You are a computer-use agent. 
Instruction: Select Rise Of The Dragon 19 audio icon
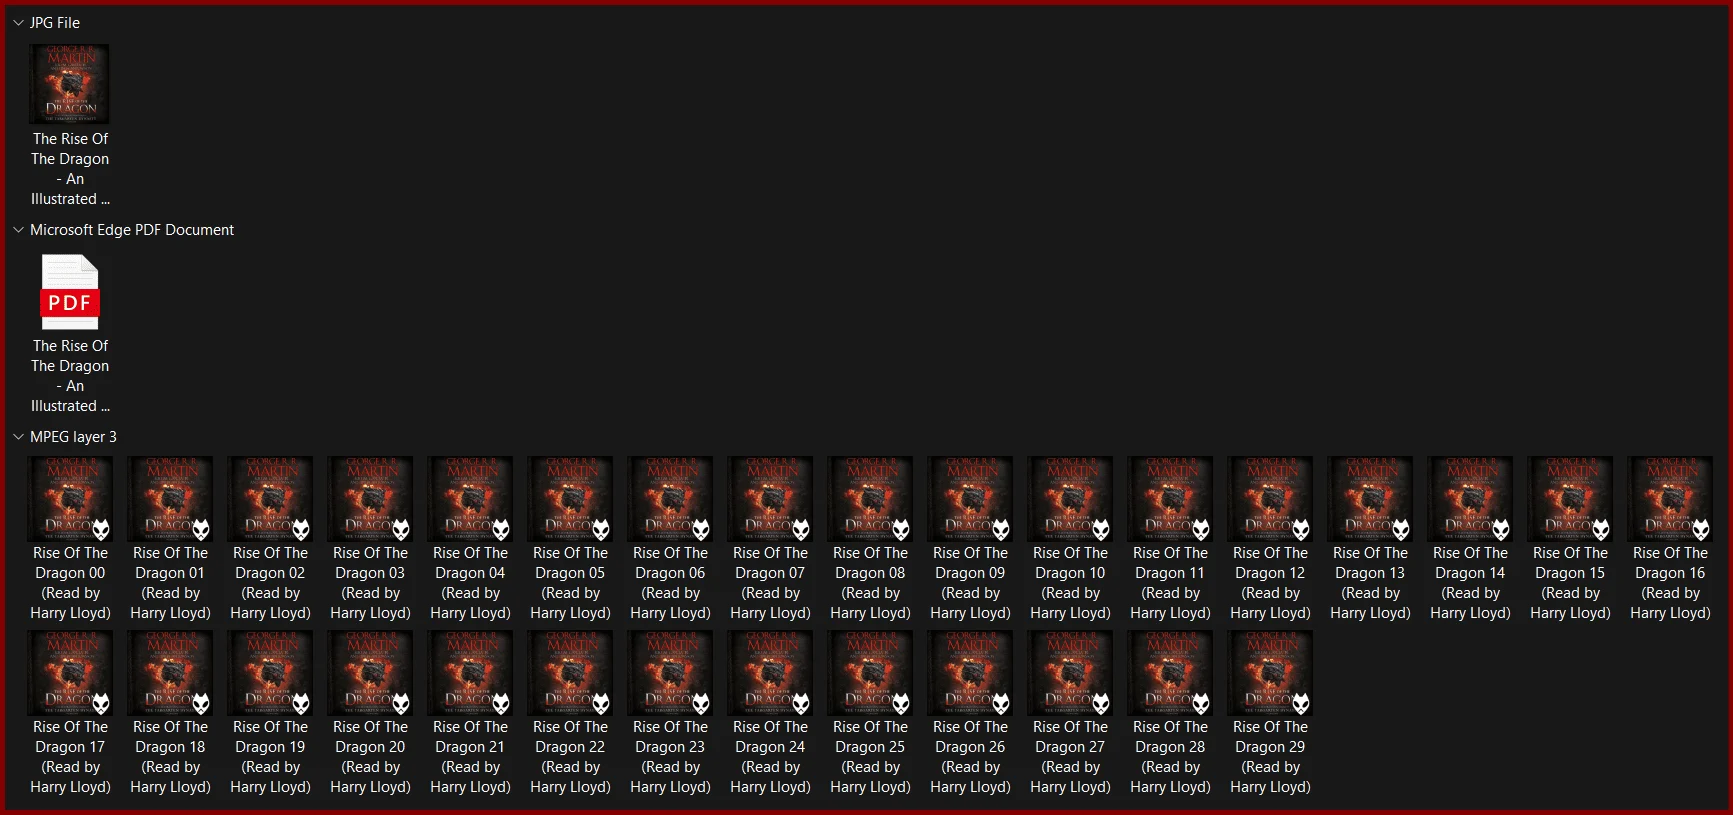click(270, 673)
